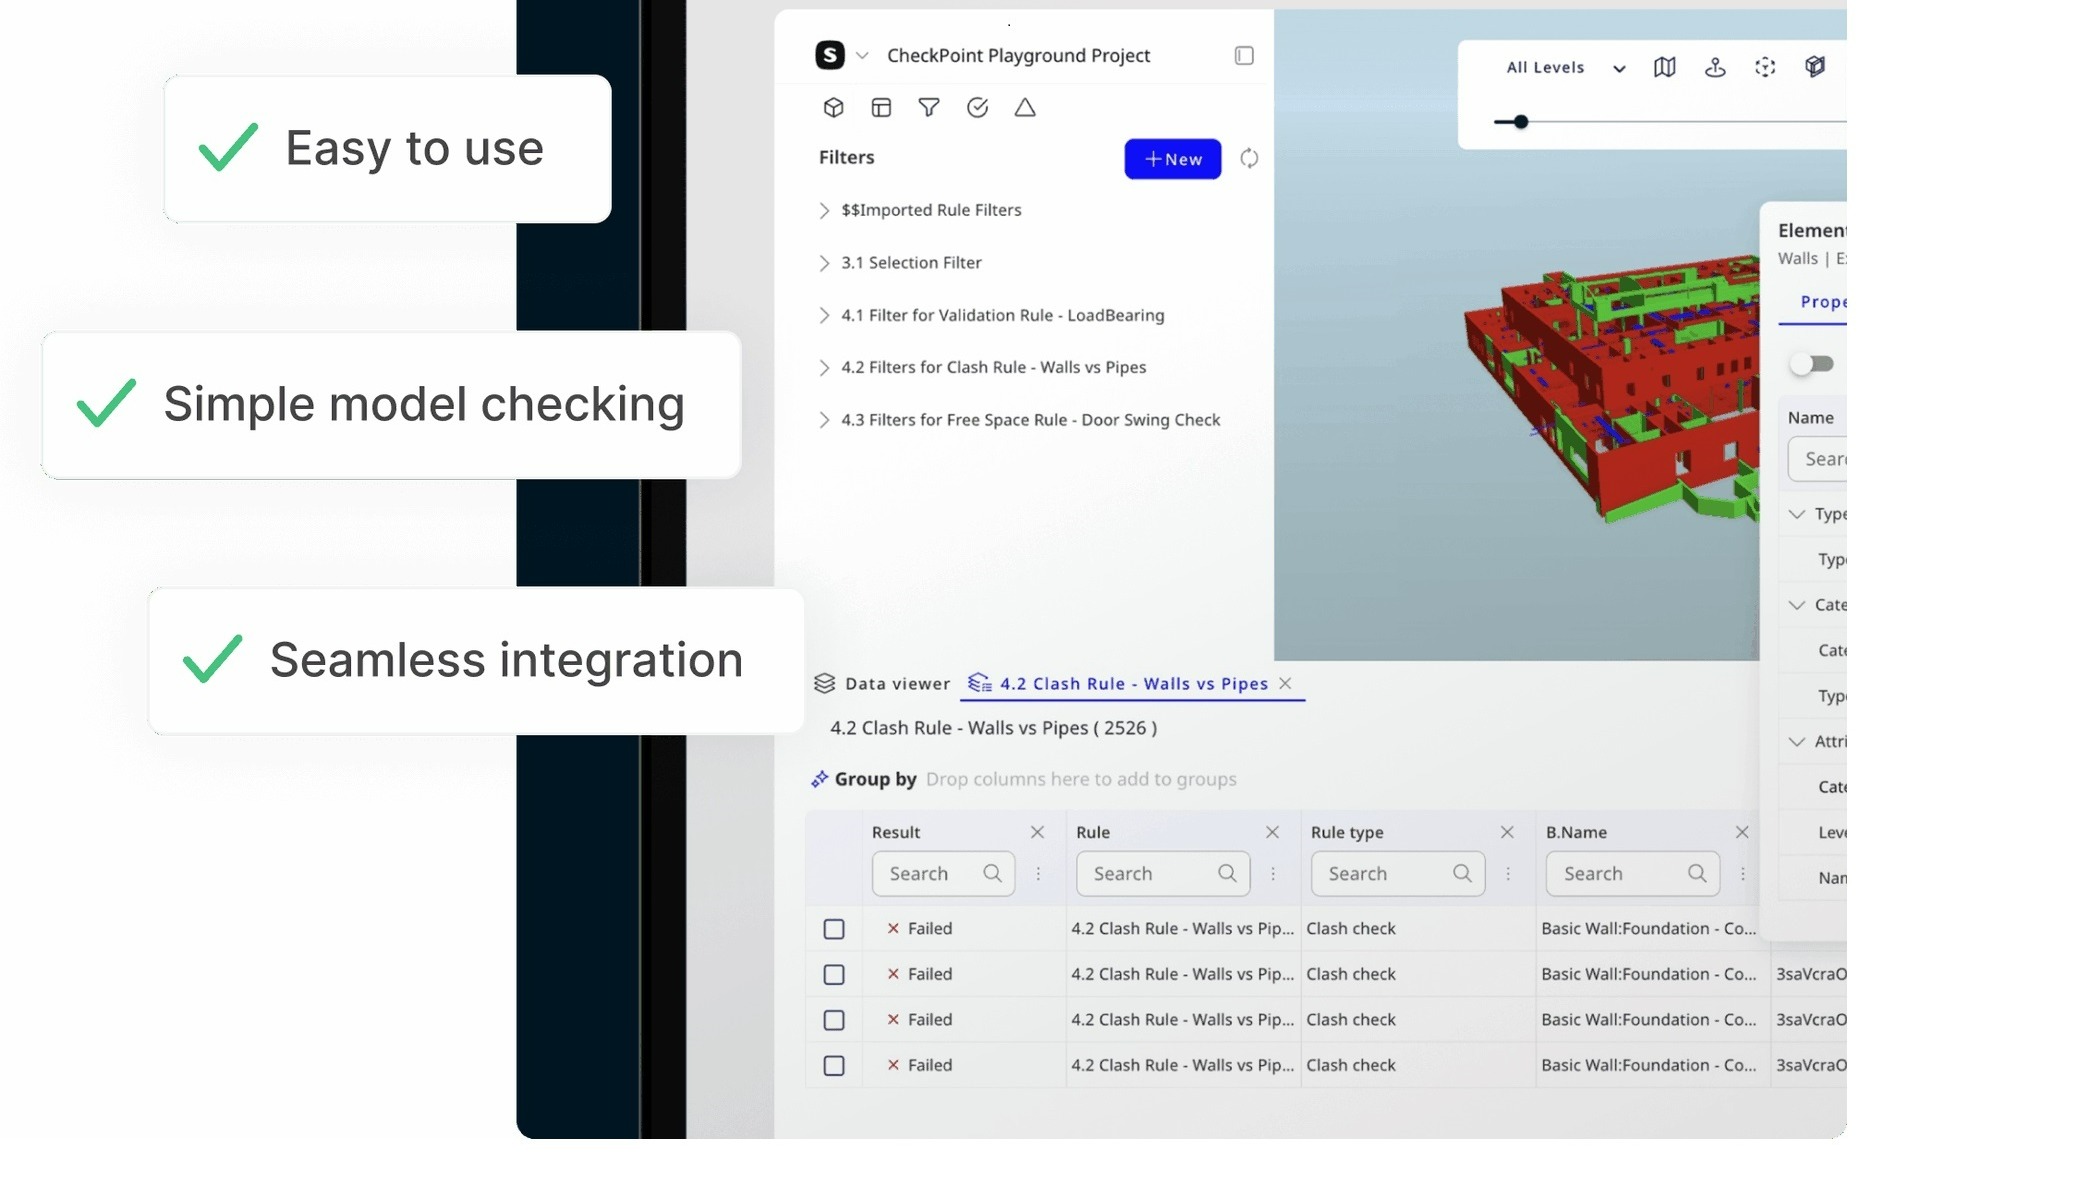
Task: Click the warnings triangle icon
Action: (1025, 107)
